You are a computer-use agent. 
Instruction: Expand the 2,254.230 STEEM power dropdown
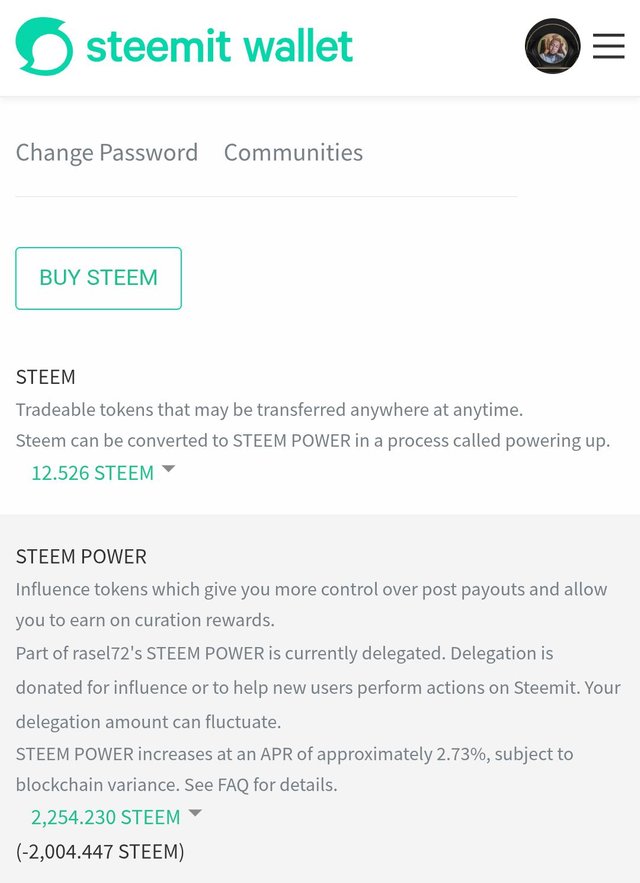(105, 817)
